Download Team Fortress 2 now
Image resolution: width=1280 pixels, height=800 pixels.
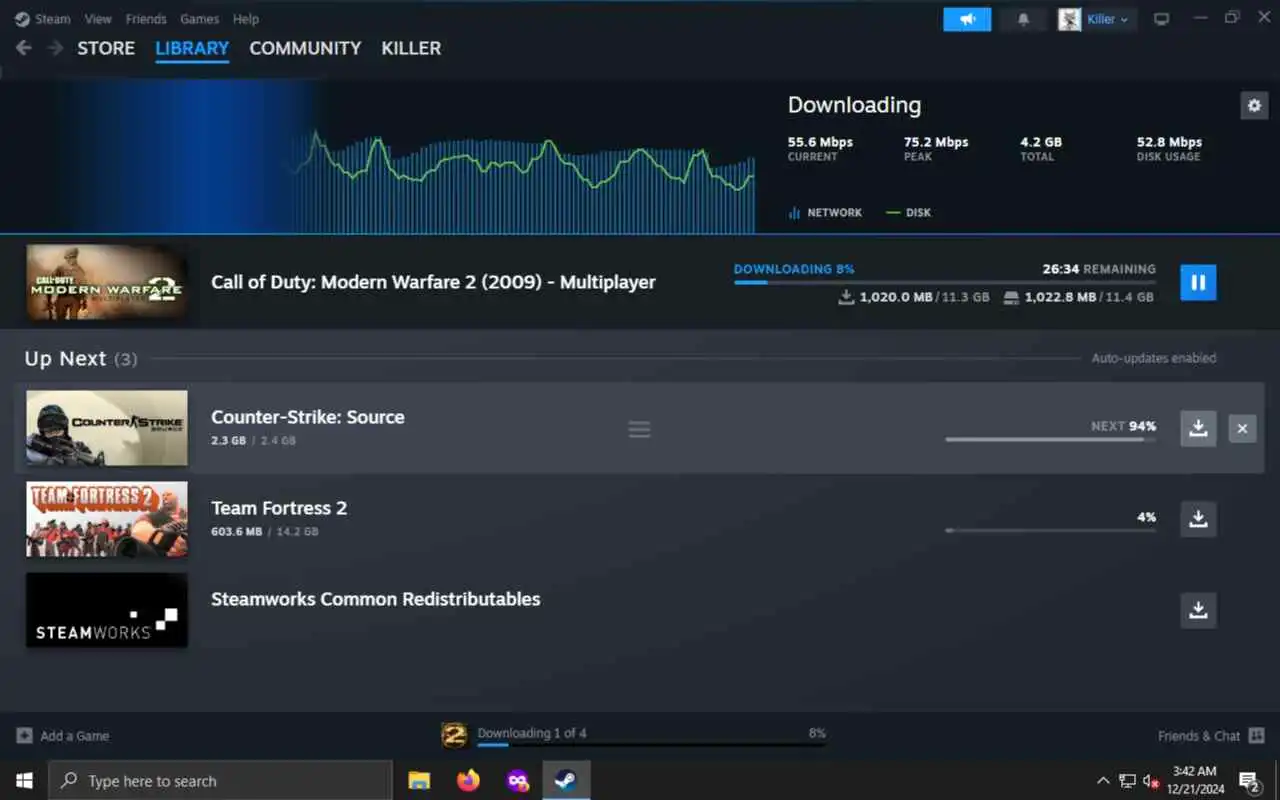[x=1198, y=519]
